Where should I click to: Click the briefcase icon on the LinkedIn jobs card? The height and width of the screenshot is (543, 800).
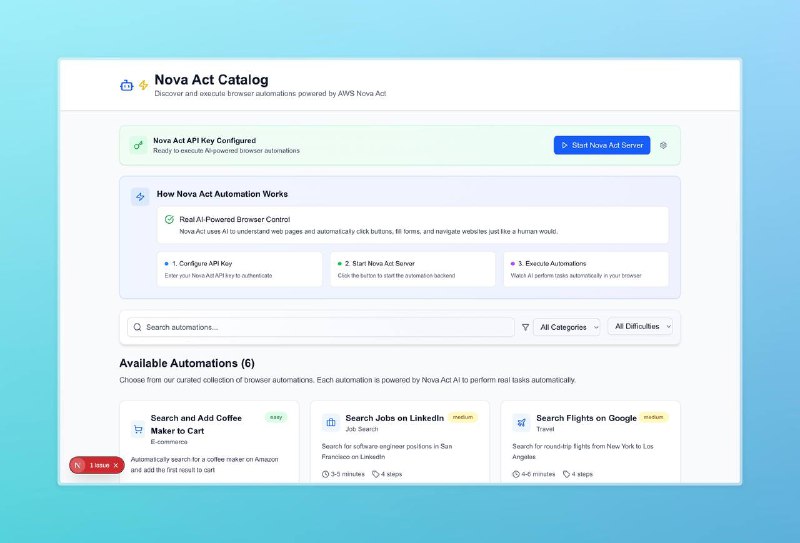tap(331, 423)
